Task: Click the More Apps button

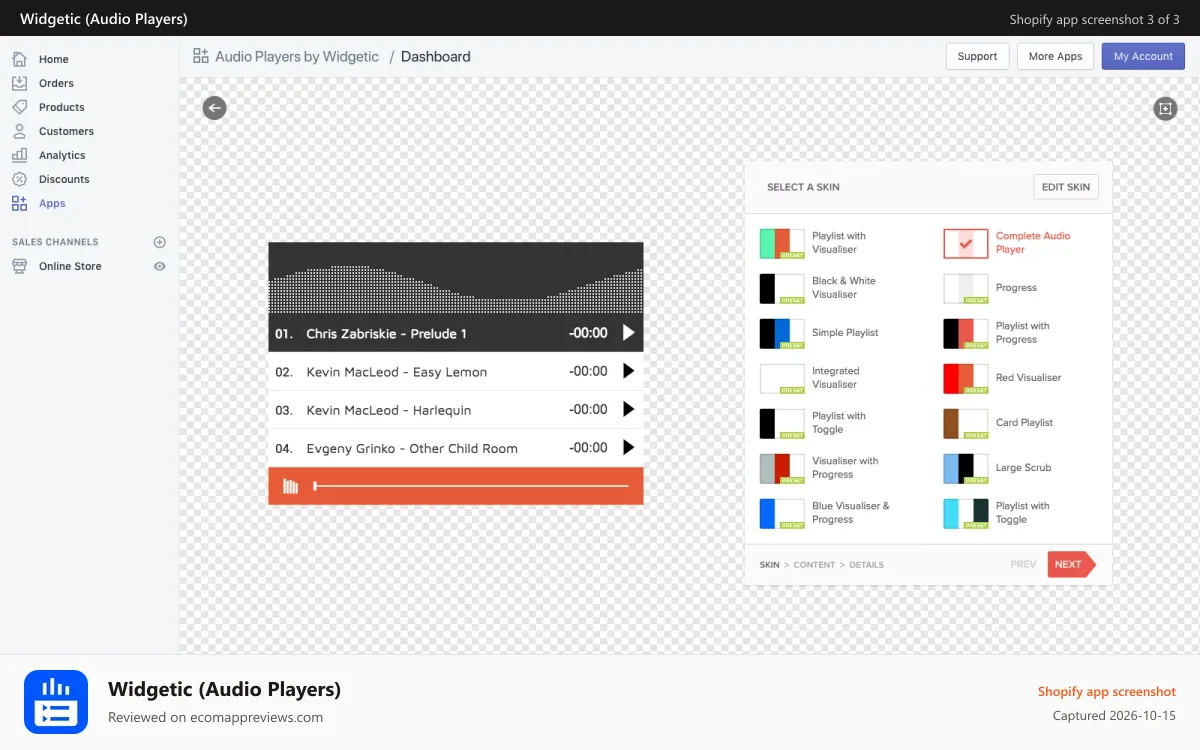Action: pos(1056,56)
